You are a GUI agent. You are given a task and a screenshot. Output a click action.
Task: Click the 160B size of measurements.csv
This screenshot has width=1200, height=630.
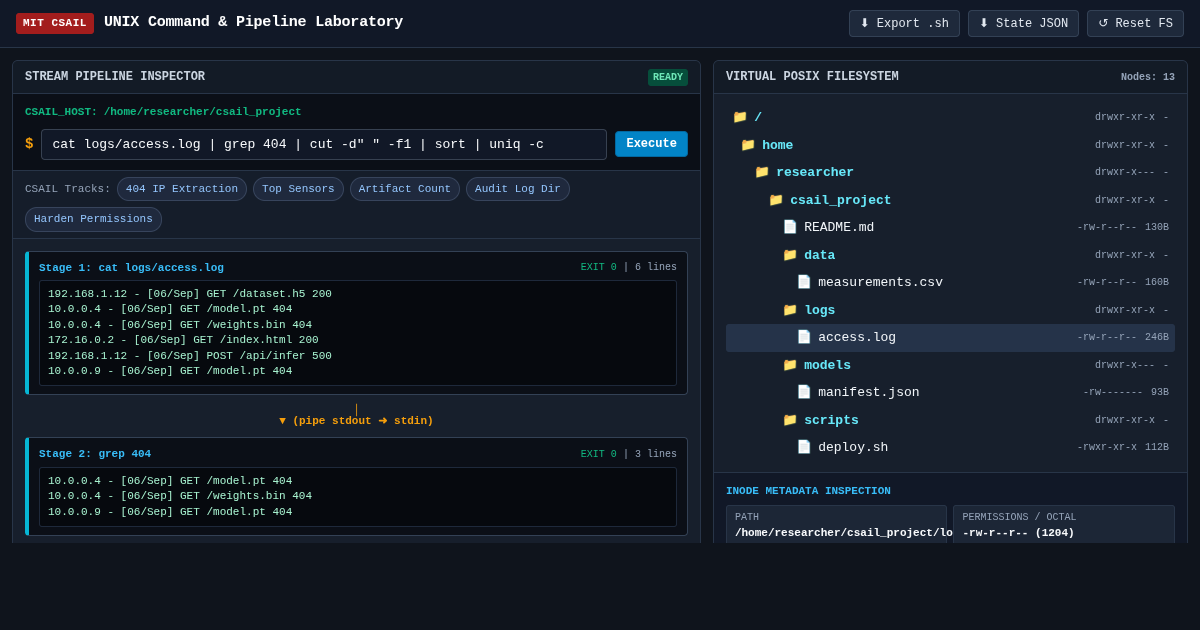pyautogui.click(x=1157, y=283)
